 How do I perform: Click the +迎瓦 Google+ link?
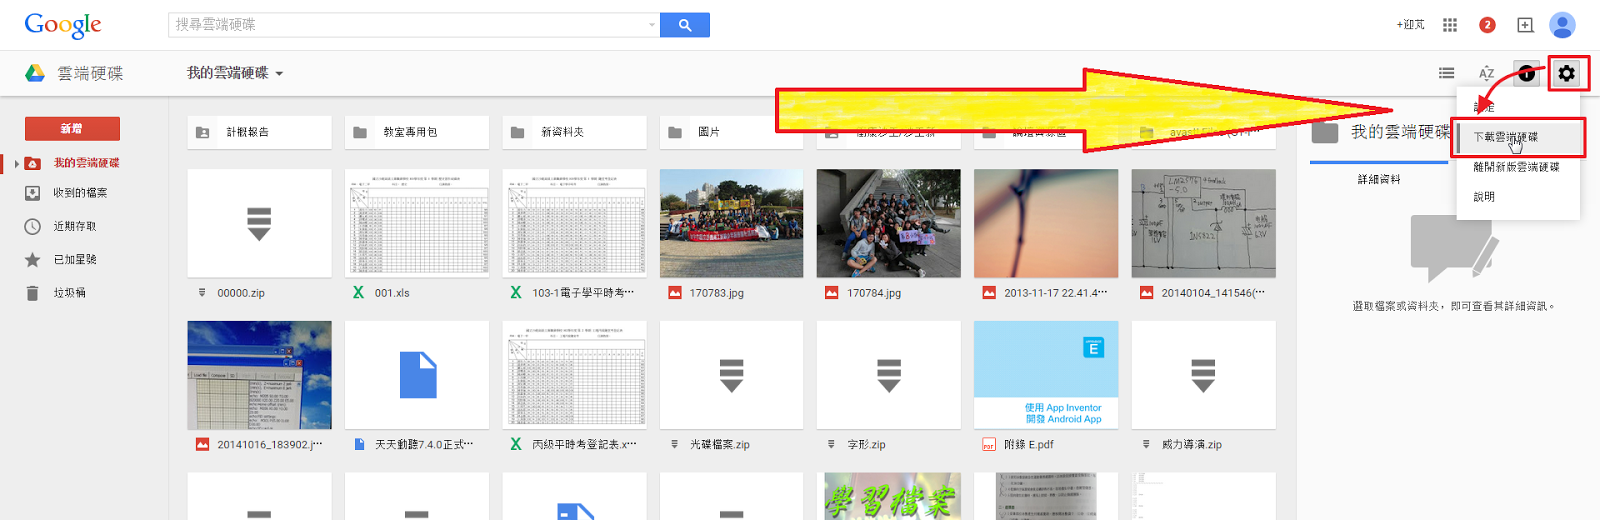click(x=1410, y=25)
